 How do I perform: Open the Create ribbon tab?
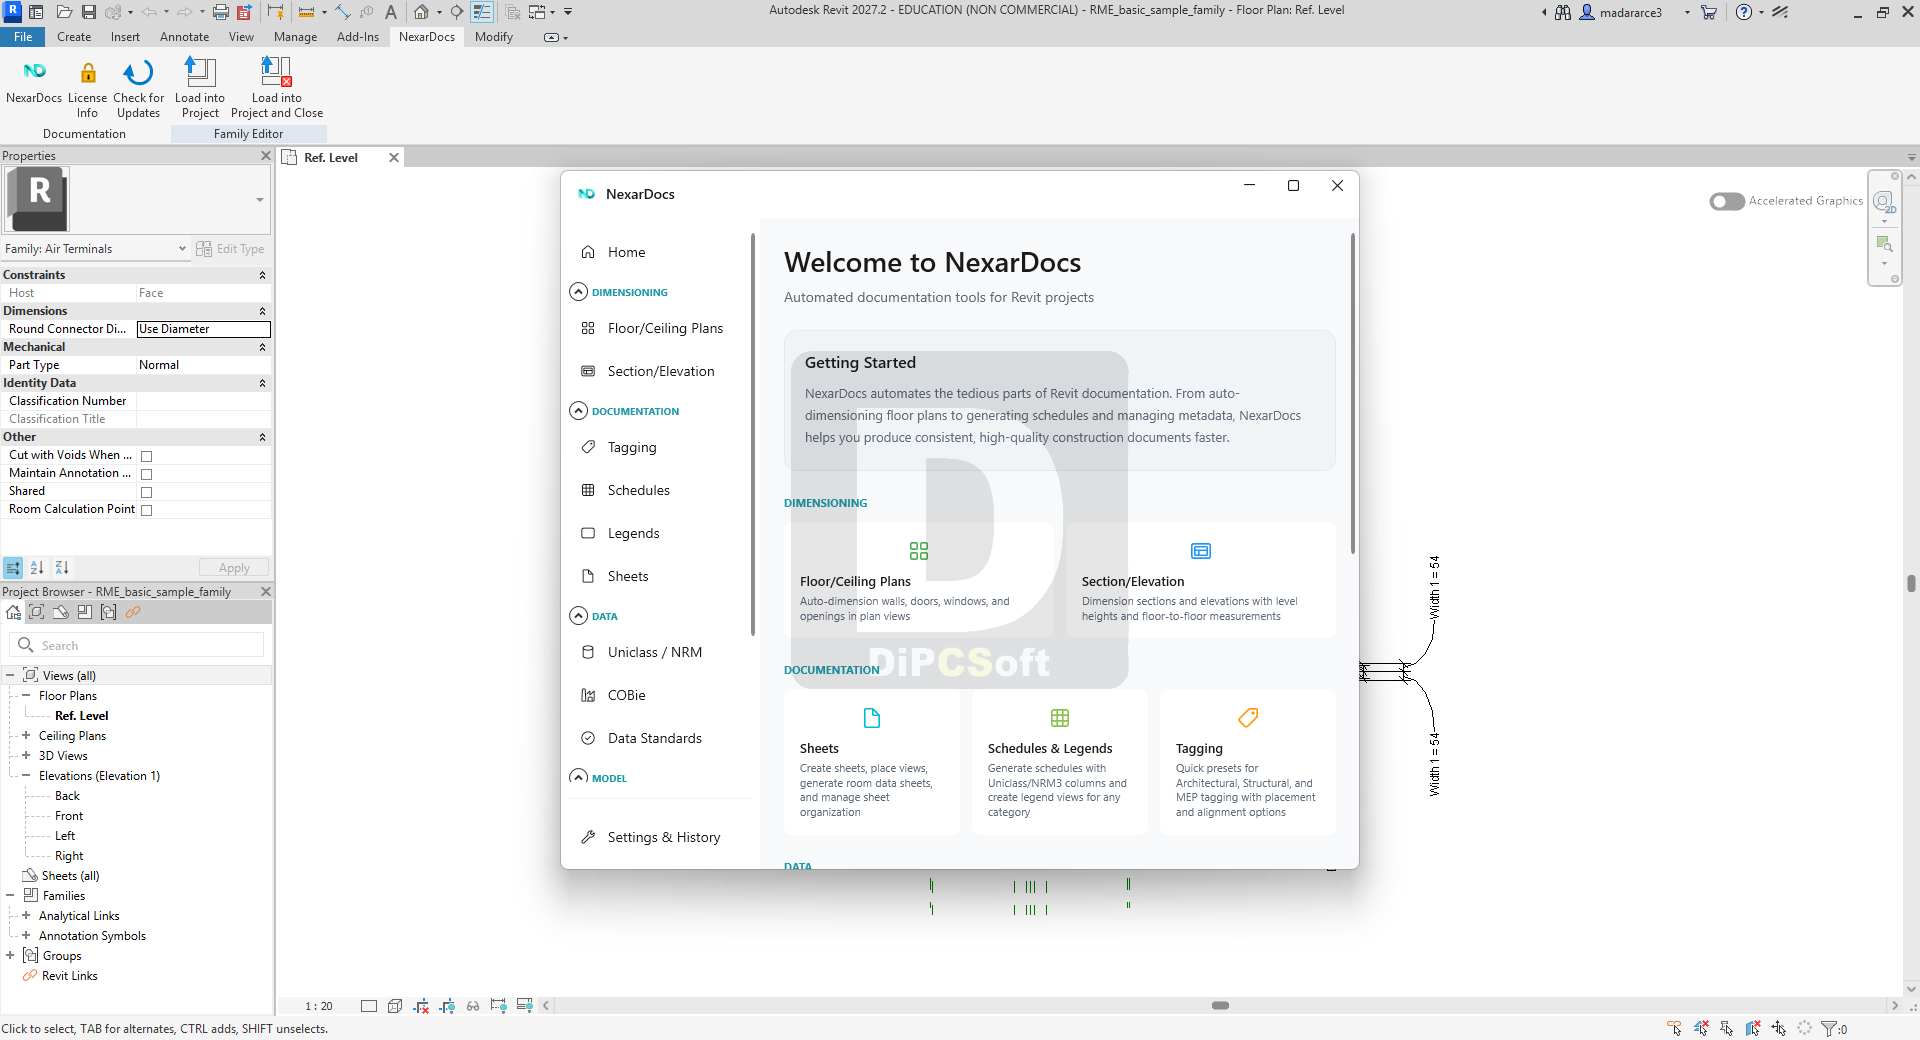click(74, 37)
